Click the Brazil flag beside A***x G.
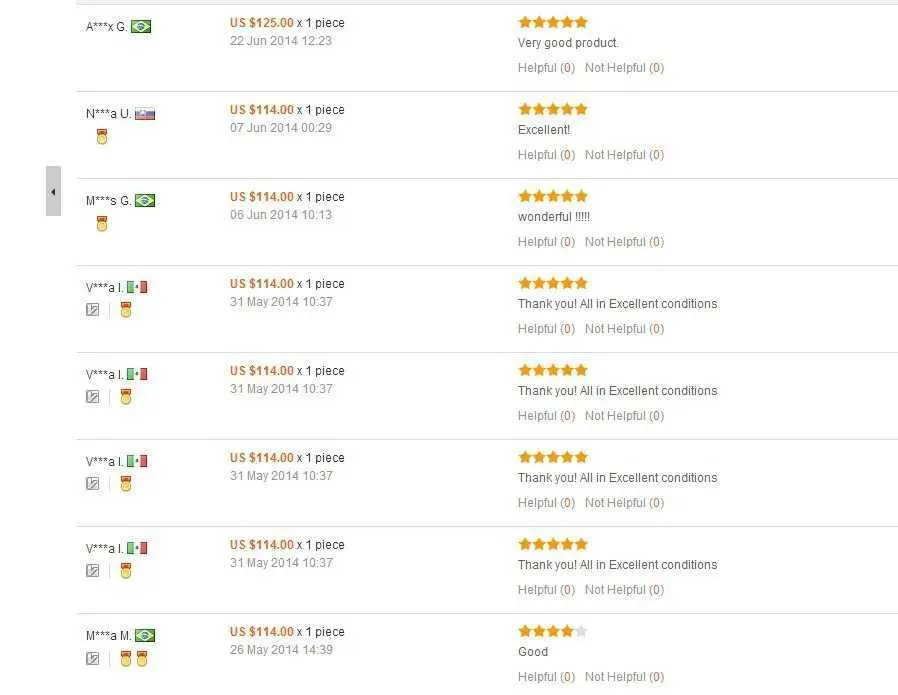The width and height of the screenshot is (898, 695). pyautogui.click(x=141, y=27)
